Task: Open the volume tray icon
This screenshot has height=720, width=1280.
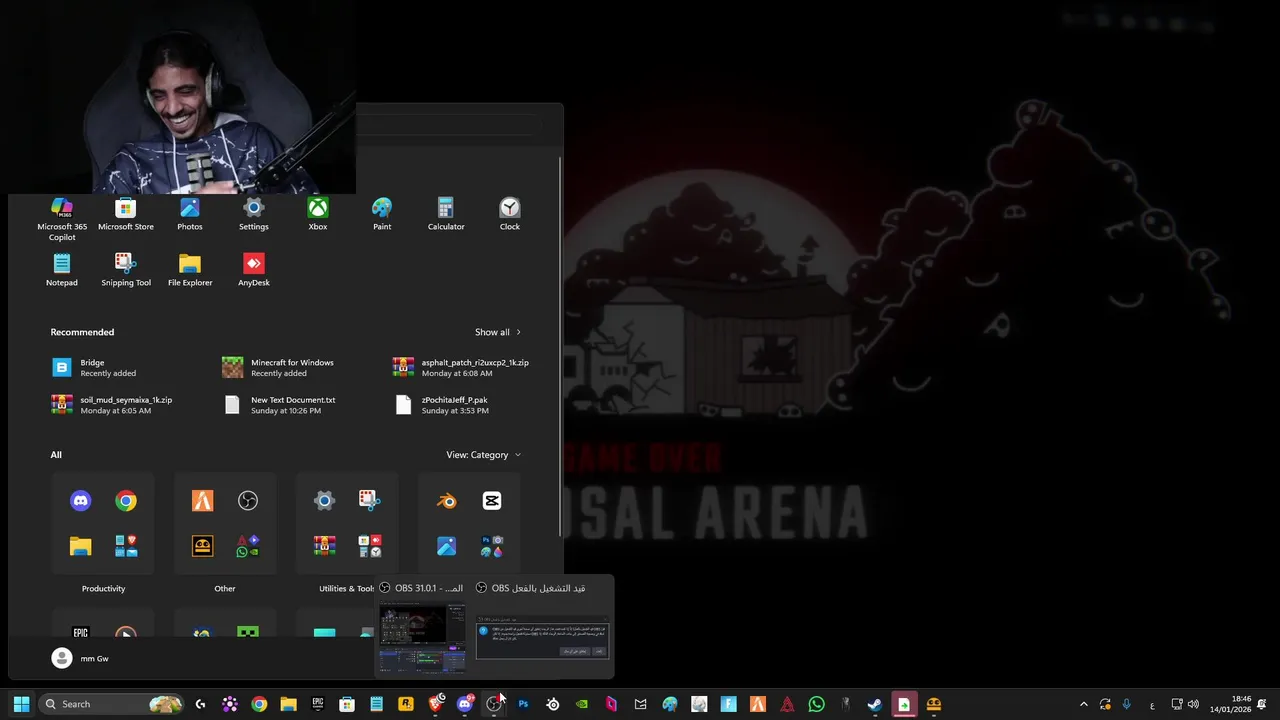Action: 1193,704
